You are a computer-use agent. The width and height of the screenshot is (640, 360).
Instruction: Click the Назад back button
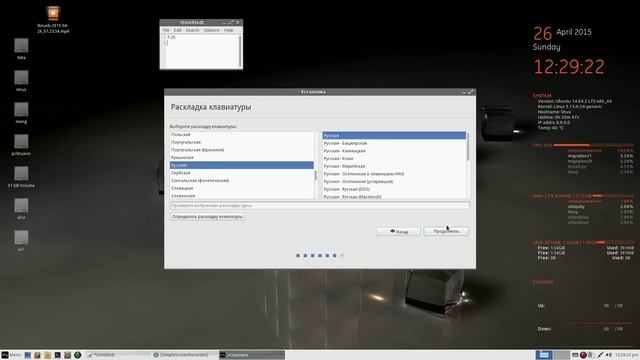pos(398,231)
